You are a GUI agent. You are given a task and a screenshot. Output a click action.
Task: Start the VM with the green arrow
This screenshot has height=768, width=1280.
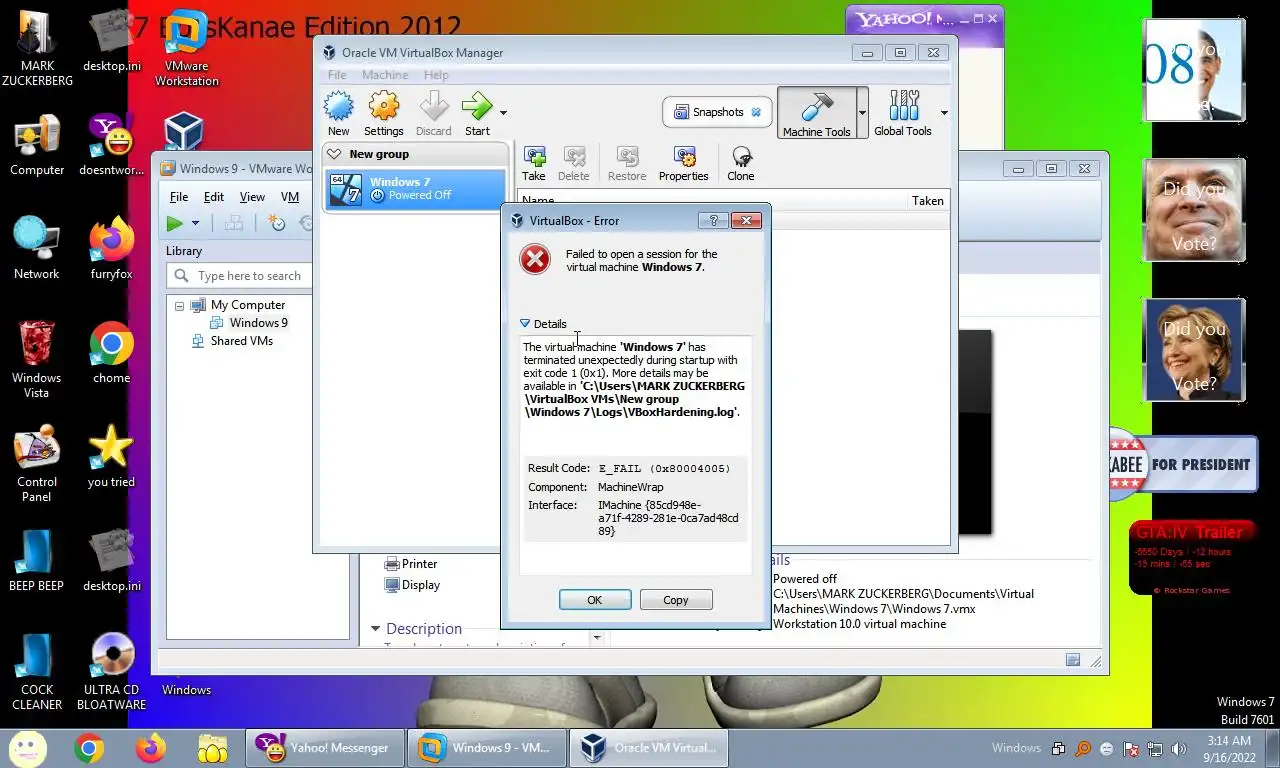(x=477, y=113)
